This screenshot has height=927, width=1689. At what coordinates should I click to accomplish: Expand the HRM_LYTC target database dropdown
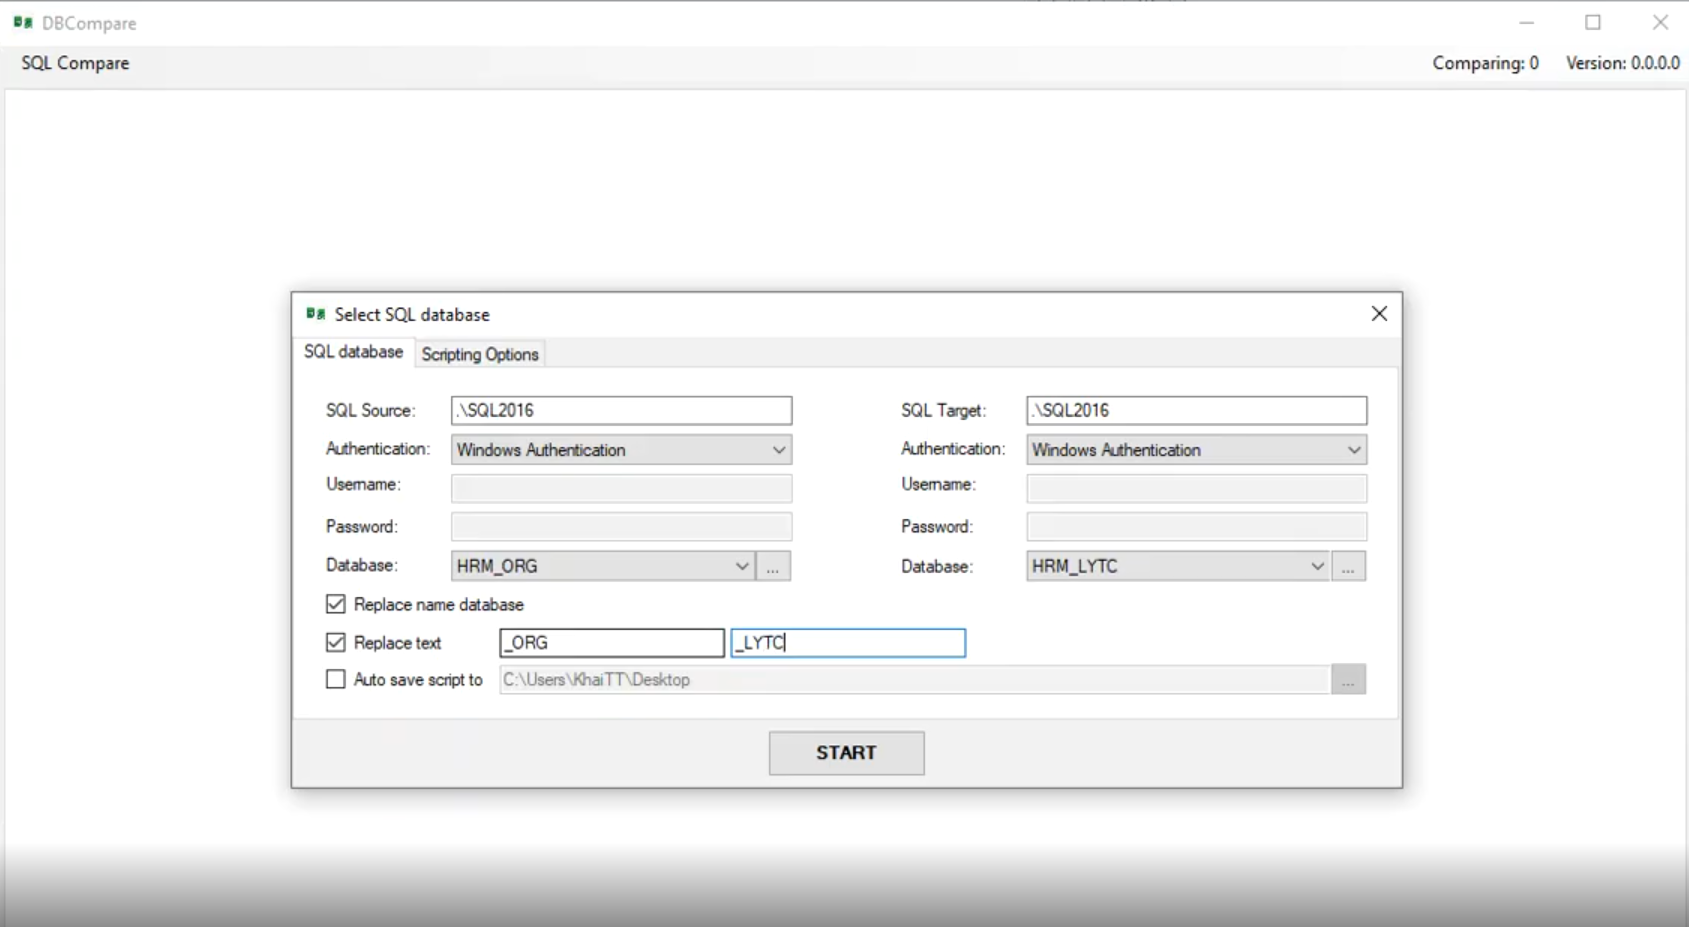click(x=1317, y=566)
